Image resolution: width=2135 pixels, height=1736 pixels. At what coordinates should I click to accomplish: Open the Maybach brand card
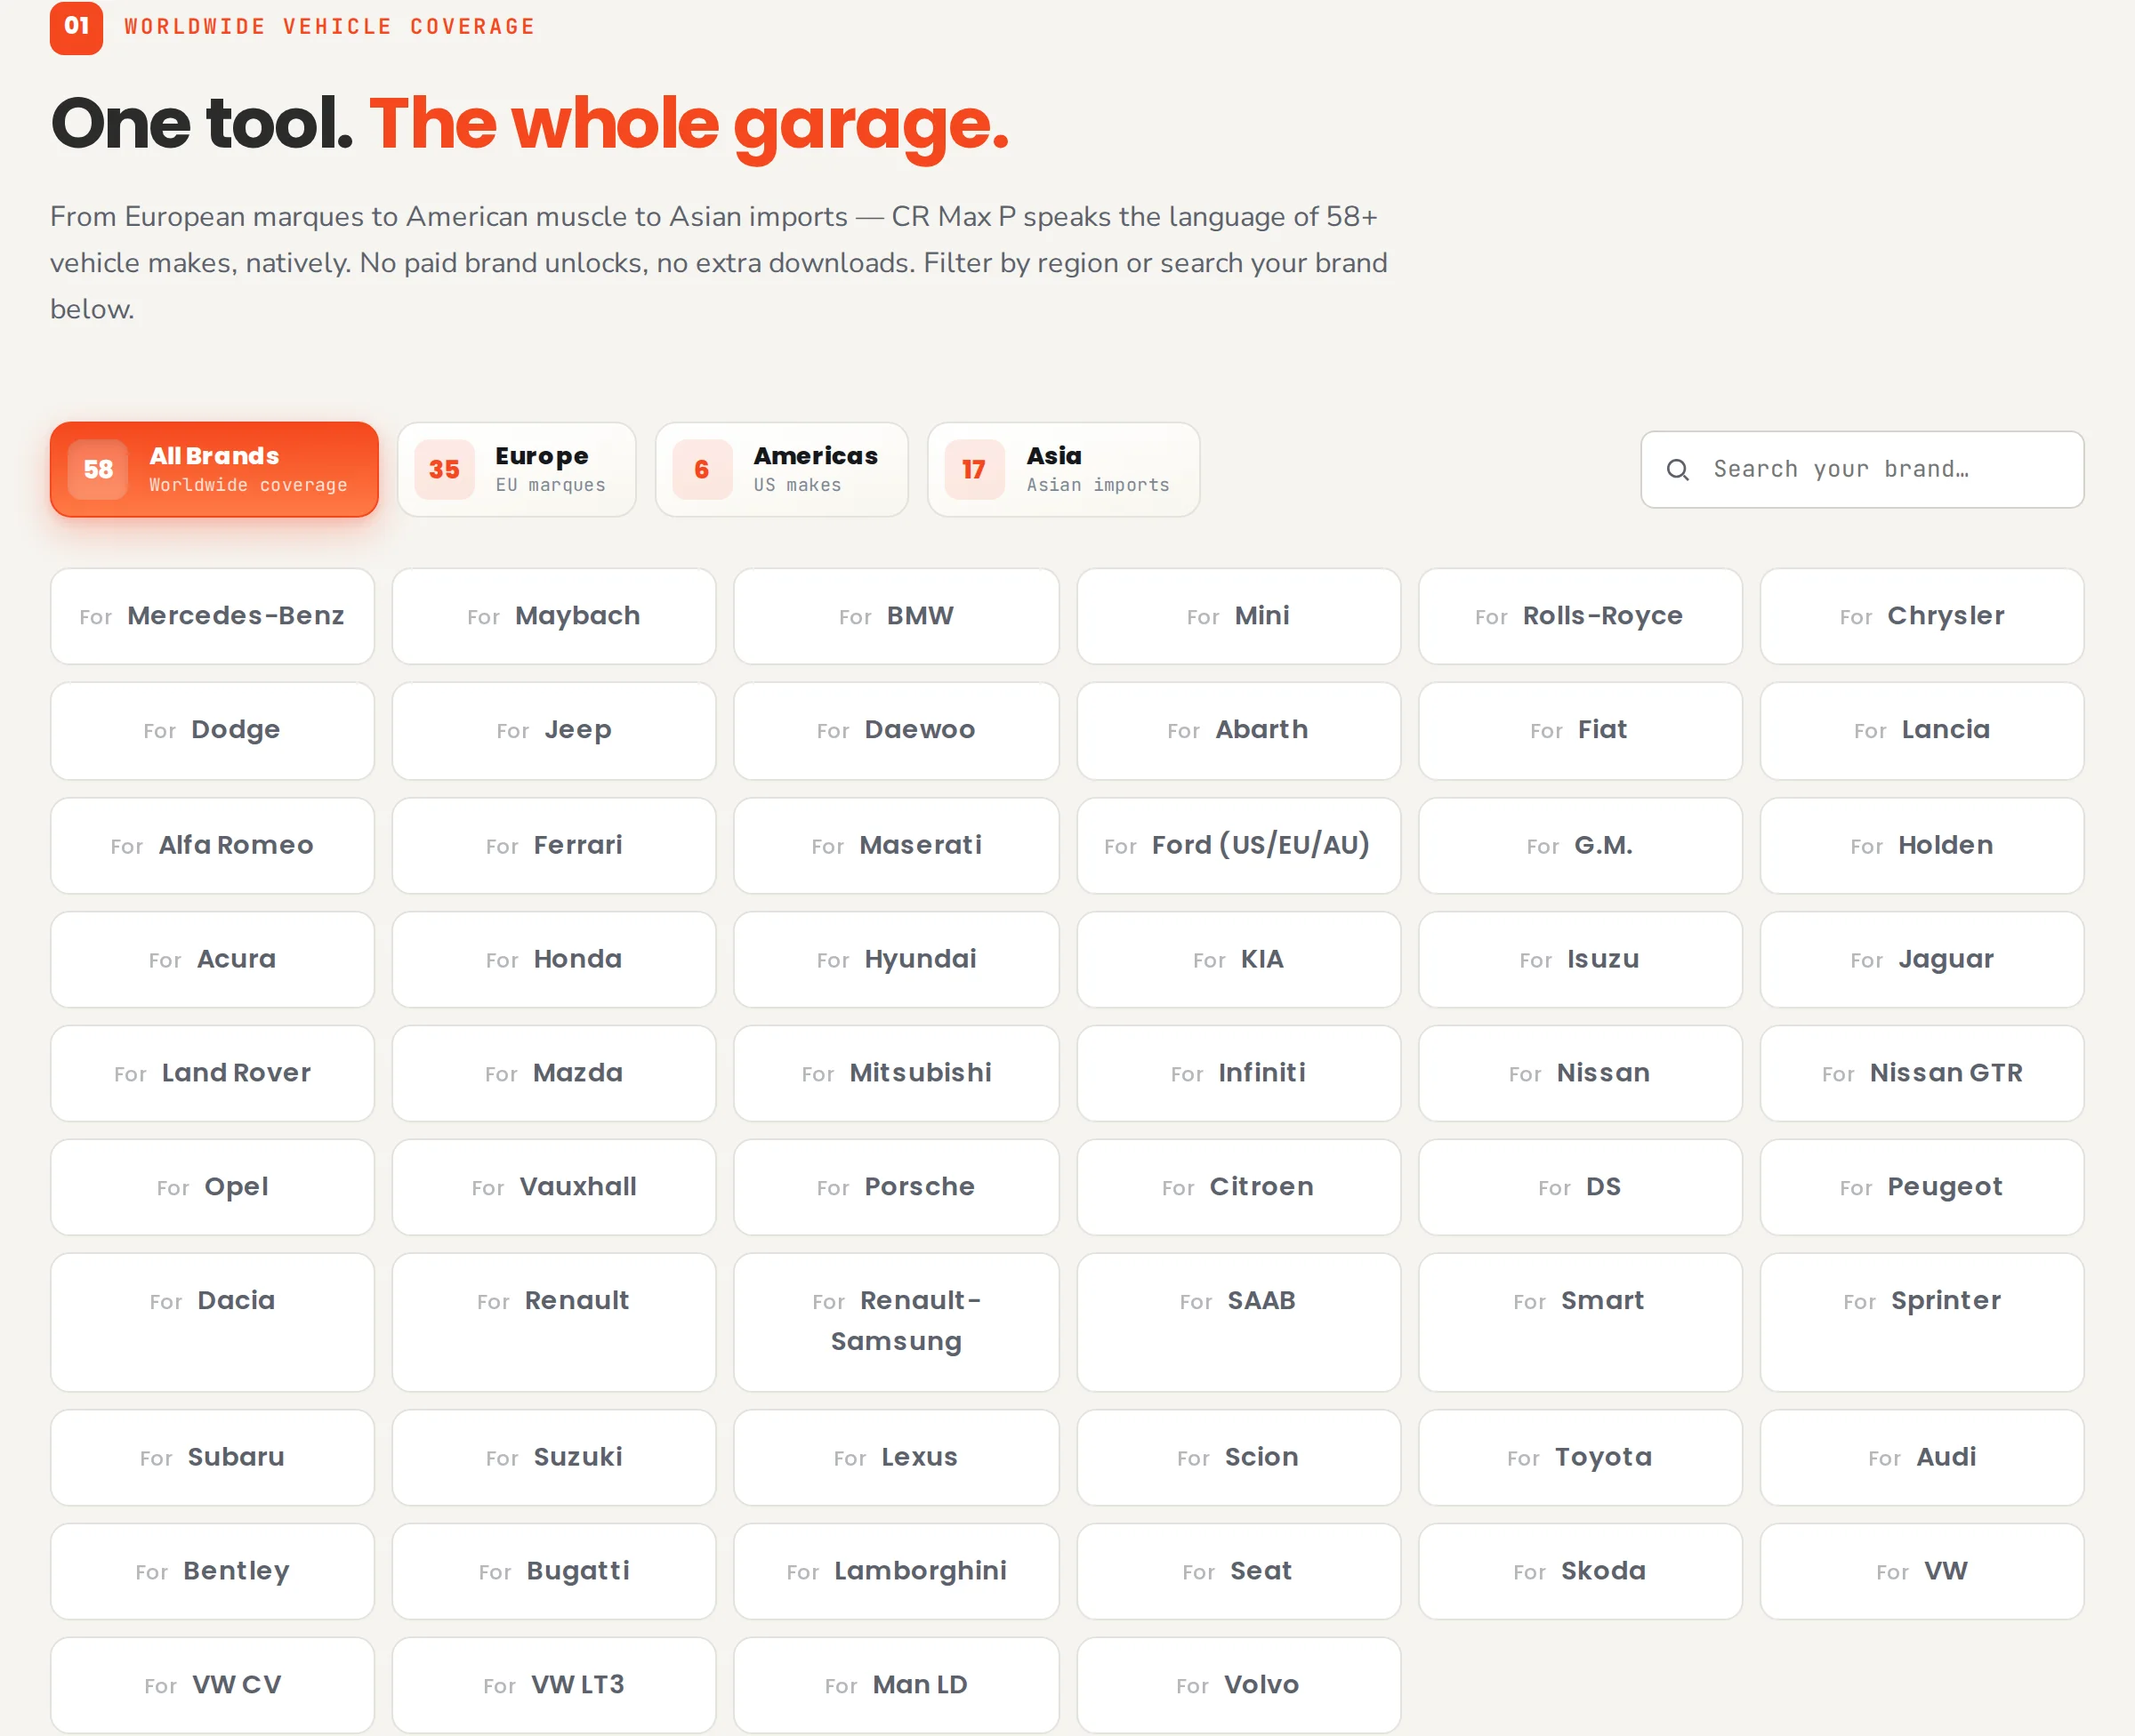(554, 616)
